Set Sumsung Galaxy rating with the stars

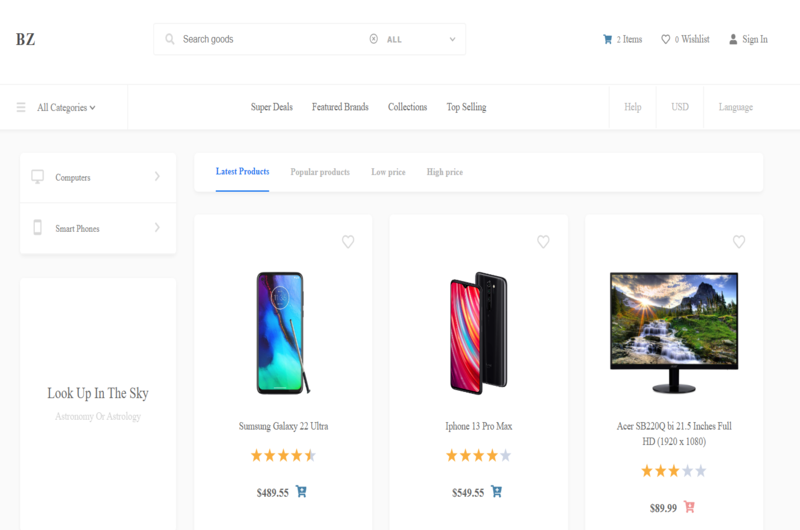click(283, 456)
